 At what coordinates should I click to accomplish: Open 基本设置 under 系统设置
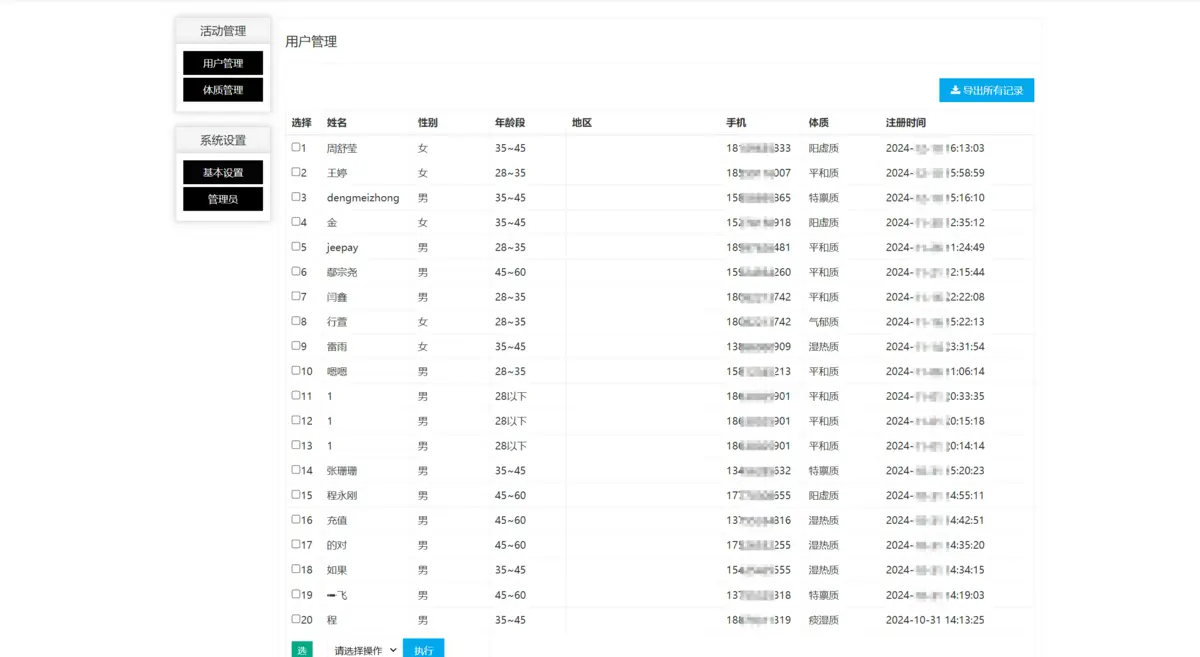coord(223,172)
